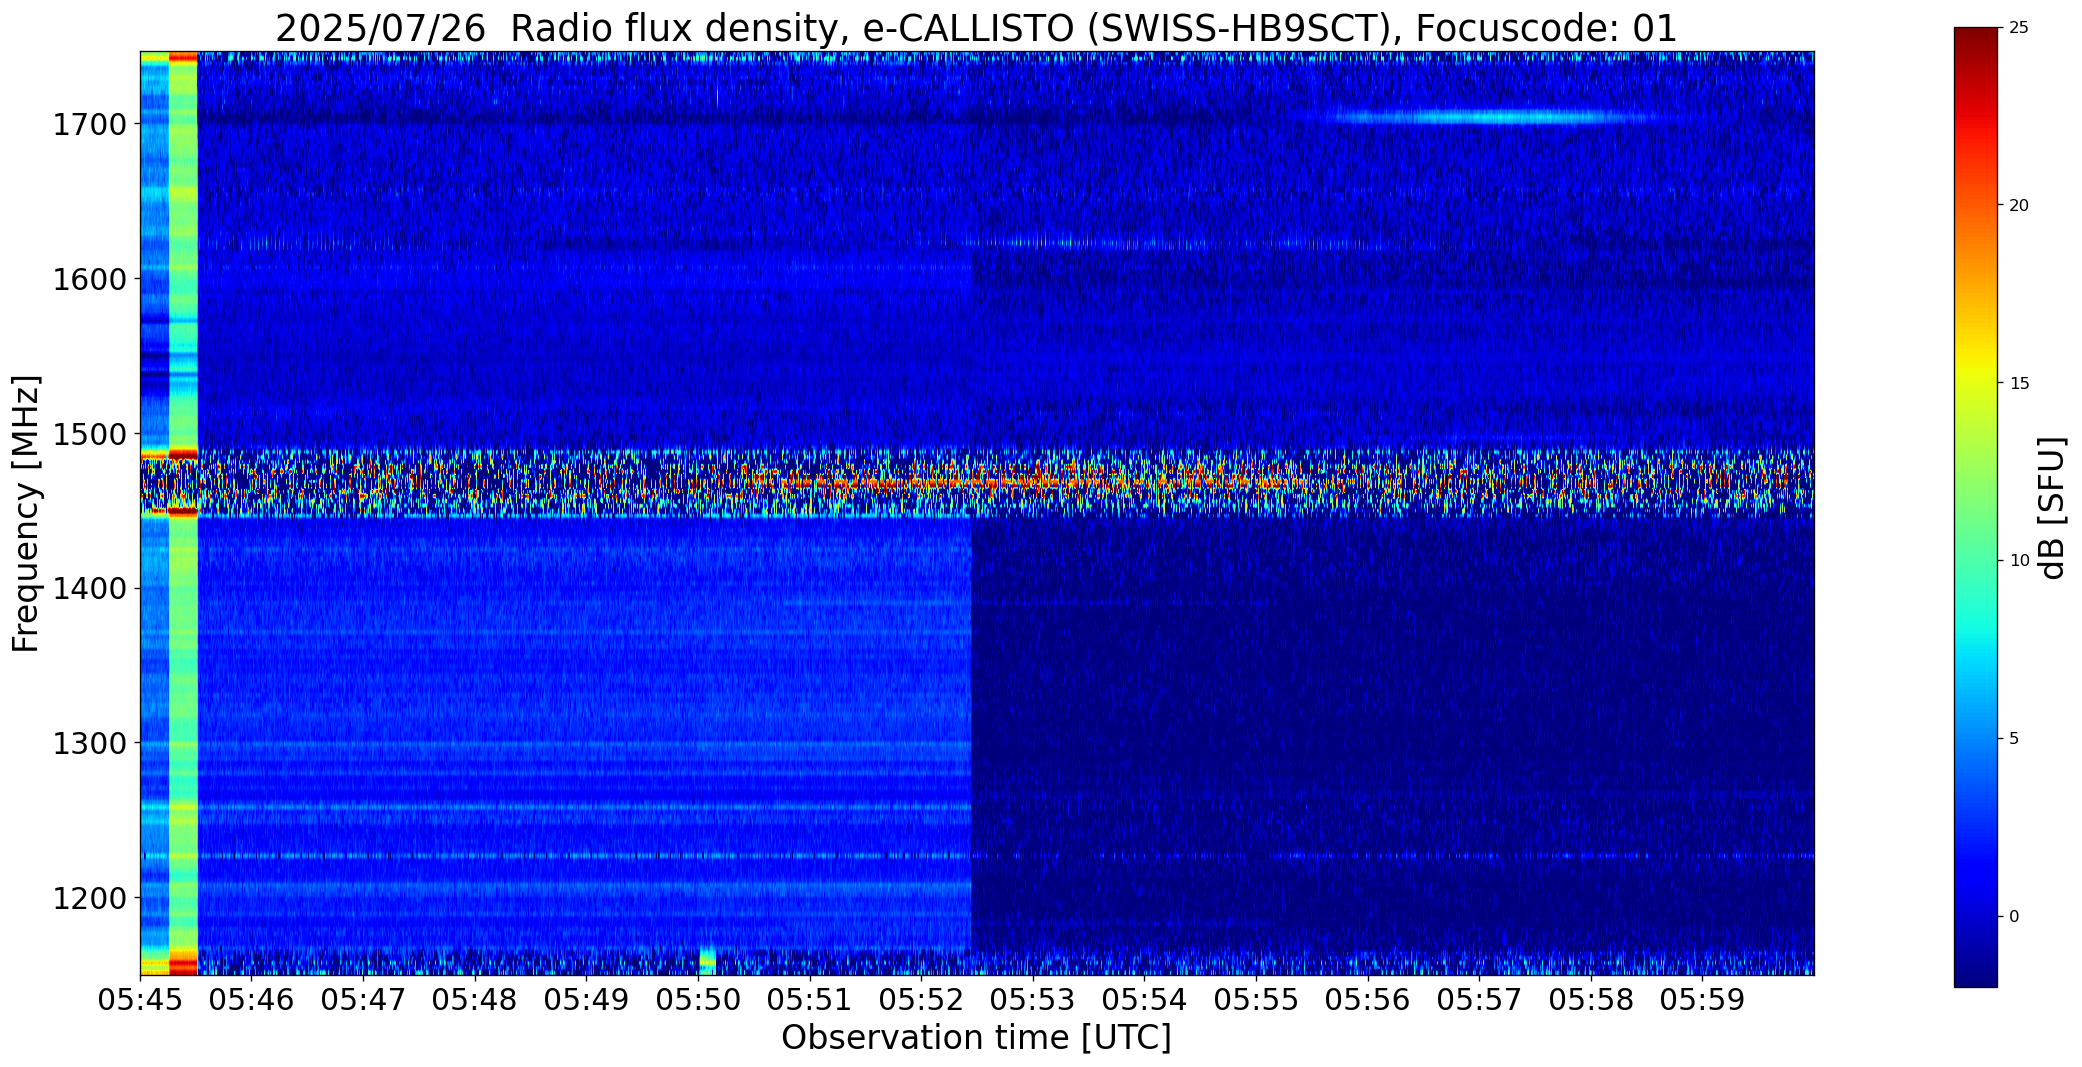Click the 05:59 time tick label

1703,1000
